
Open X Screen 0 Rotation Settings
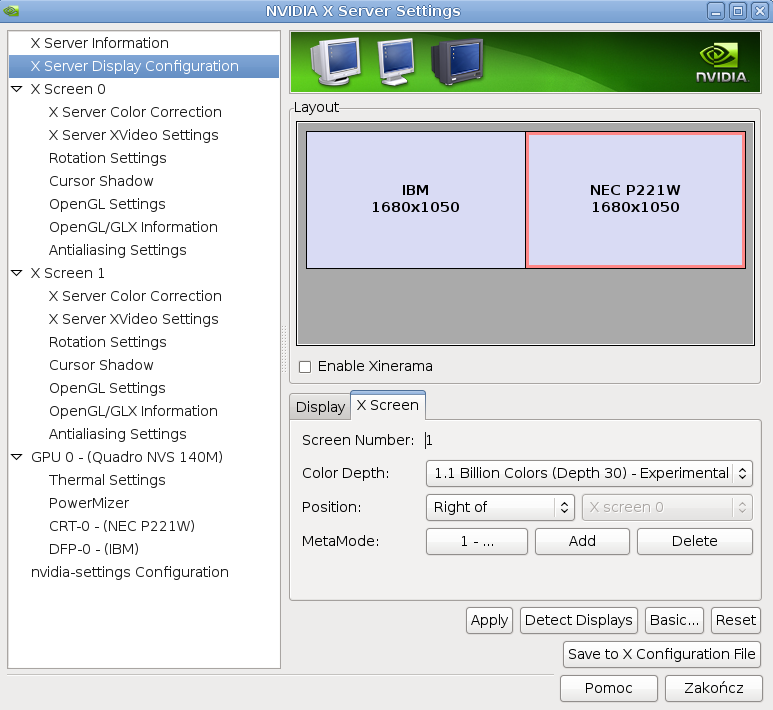[x=107, y=158]
